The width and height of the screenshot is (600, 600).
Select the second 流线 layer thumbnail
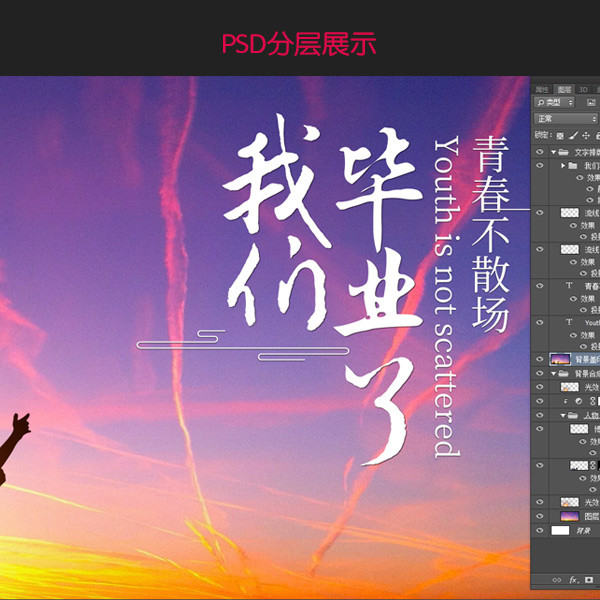pyautogui.click(x=569, y=249)
